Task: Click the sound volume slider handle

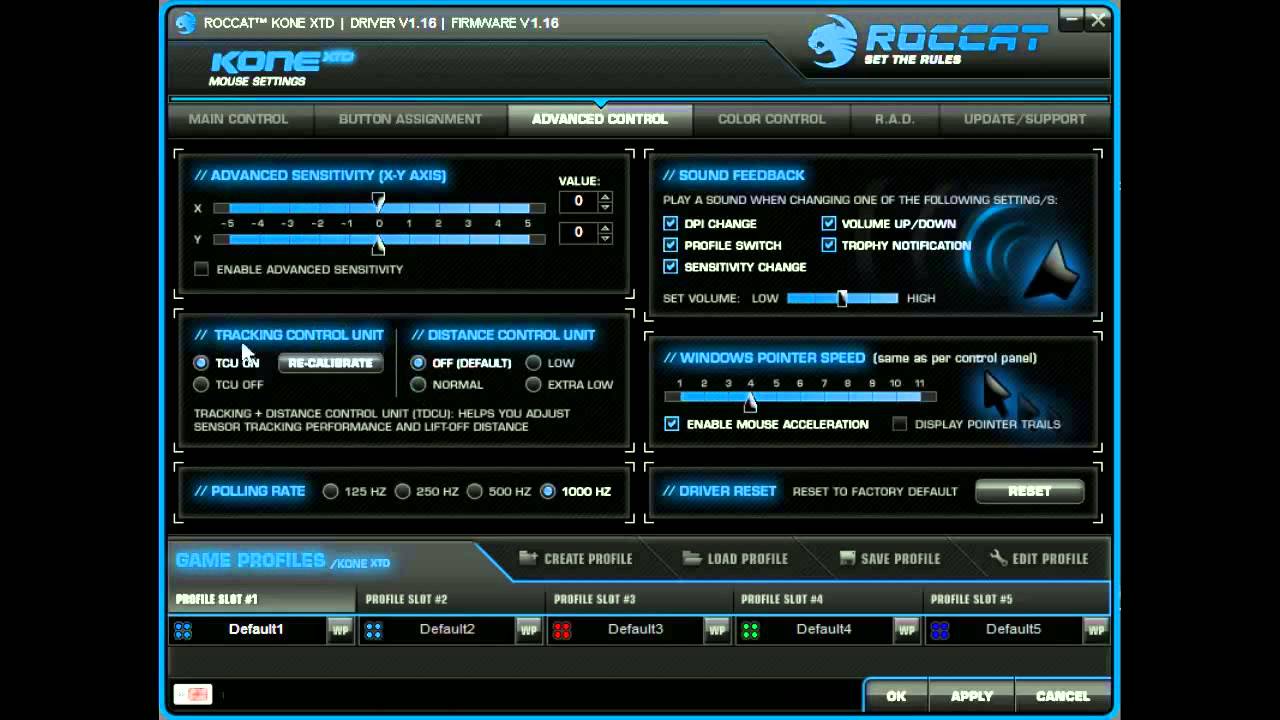Action: coord(842,298)
